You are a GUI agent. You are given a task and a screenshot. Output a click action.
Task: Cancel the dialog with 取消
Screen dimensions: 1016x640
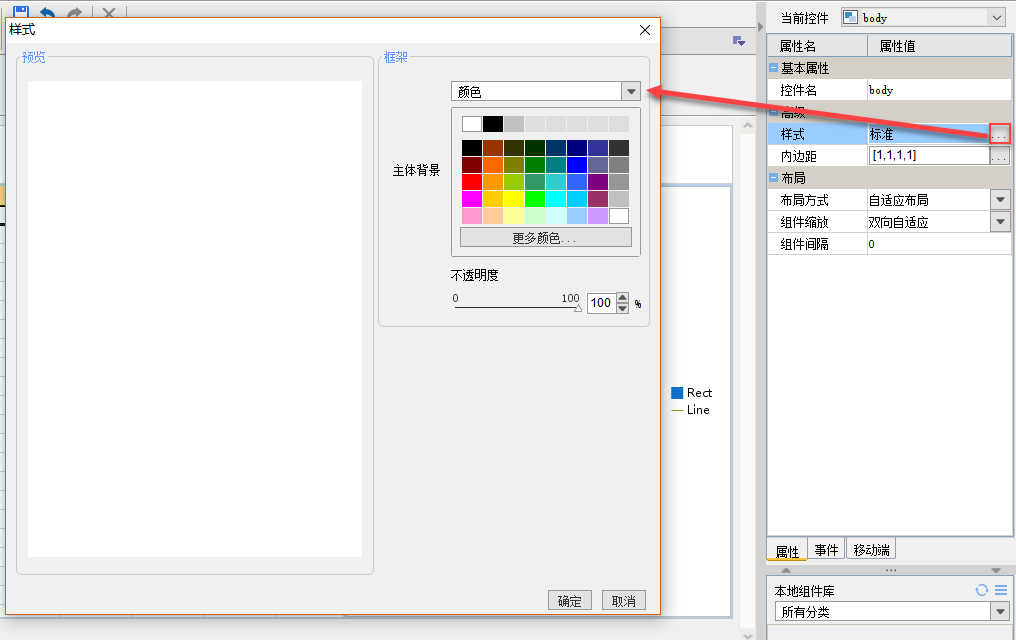click(x=623, y=600)
